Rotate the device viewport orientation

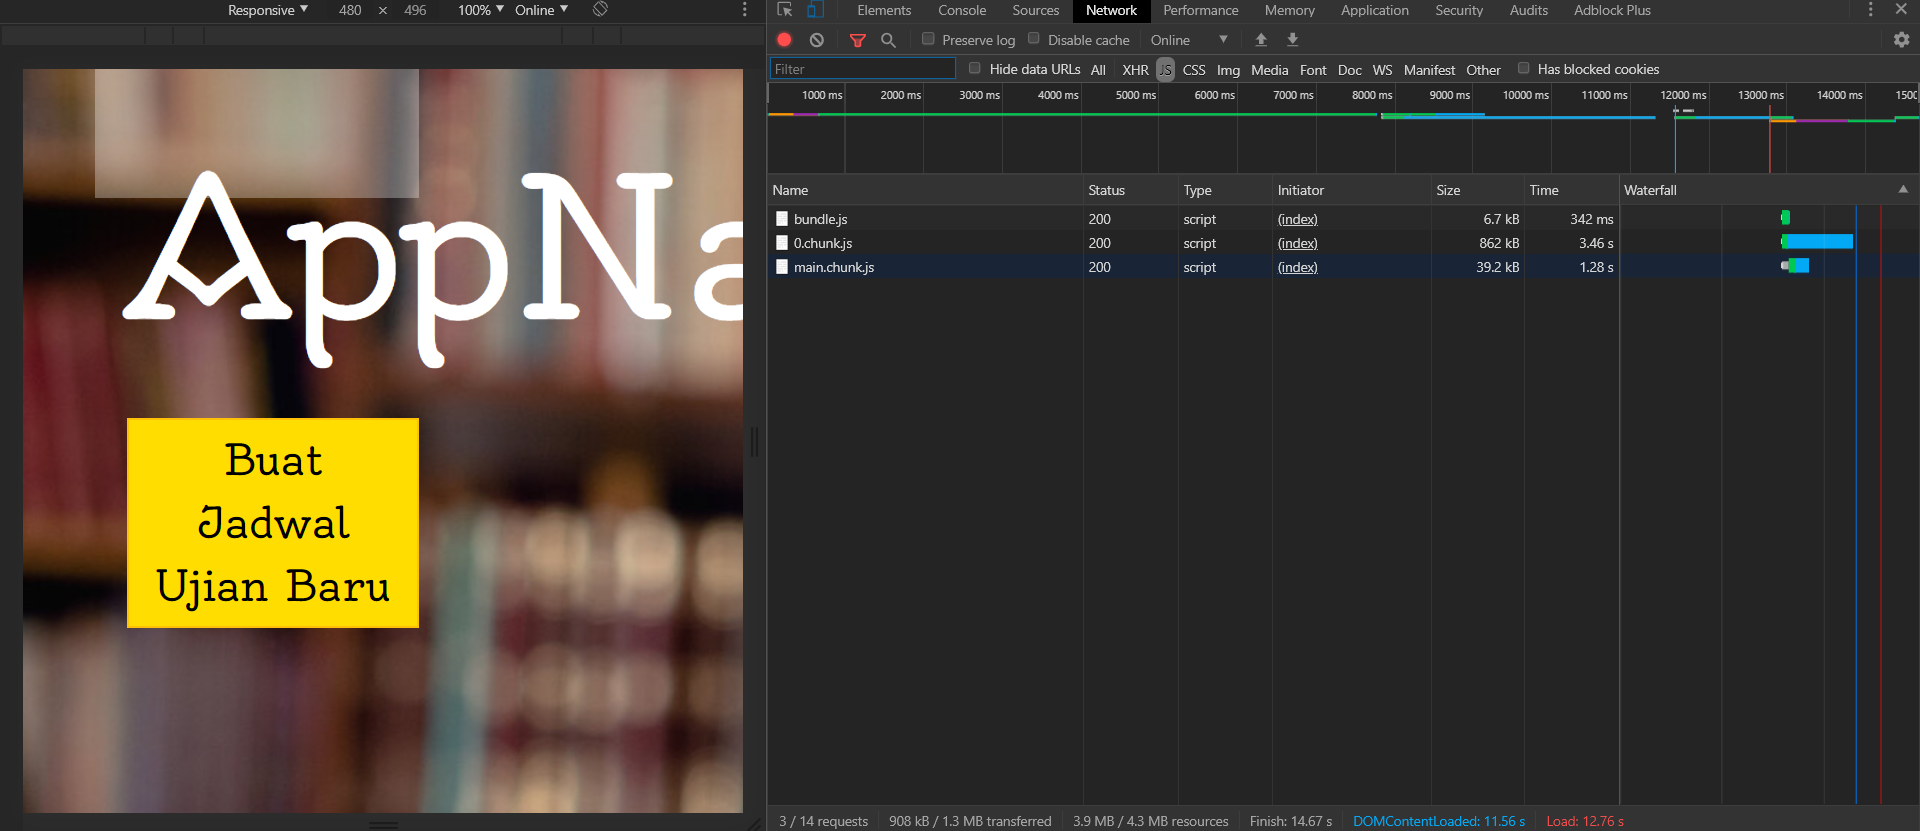(600, 10)
